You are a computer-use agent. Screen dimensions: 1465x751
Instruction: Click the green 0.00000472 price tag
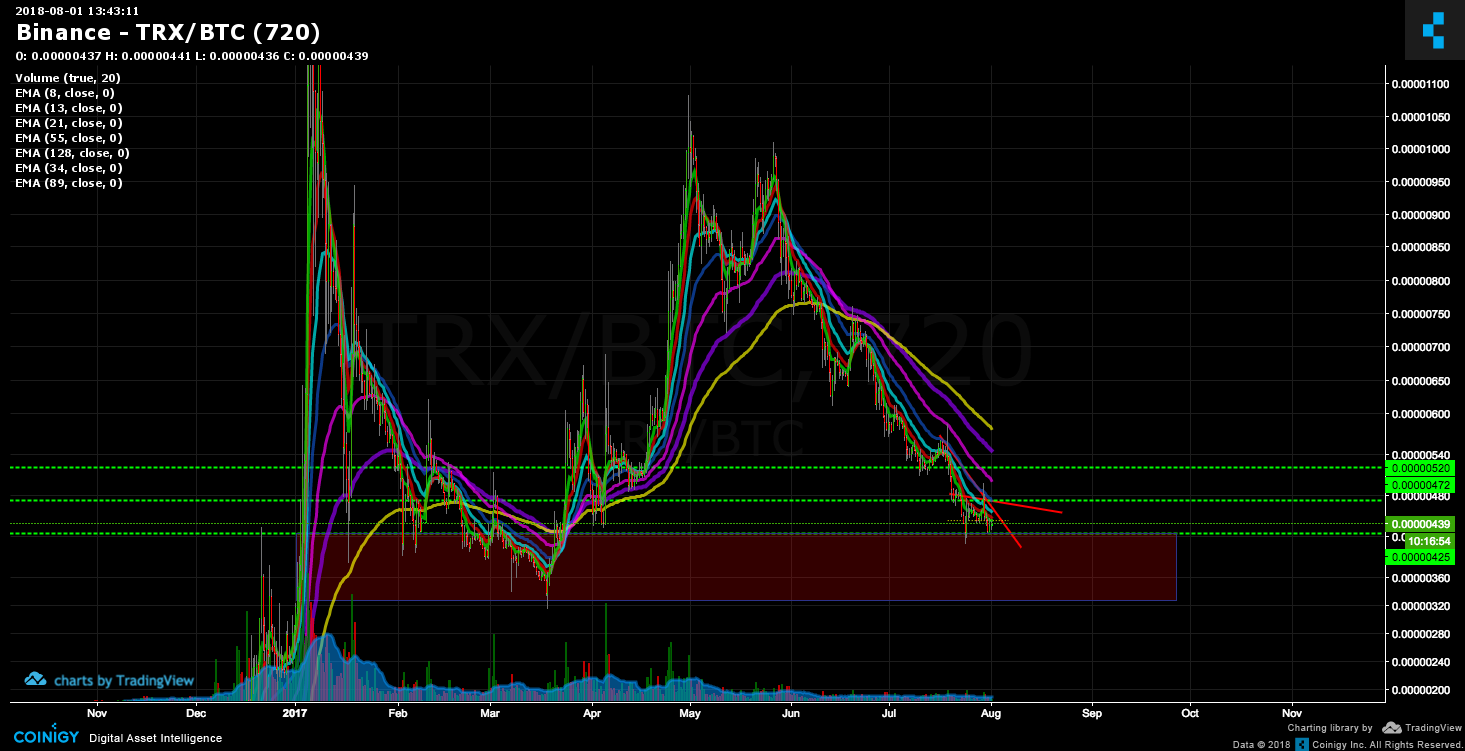pyautogui.click(x=1418, y=485)
